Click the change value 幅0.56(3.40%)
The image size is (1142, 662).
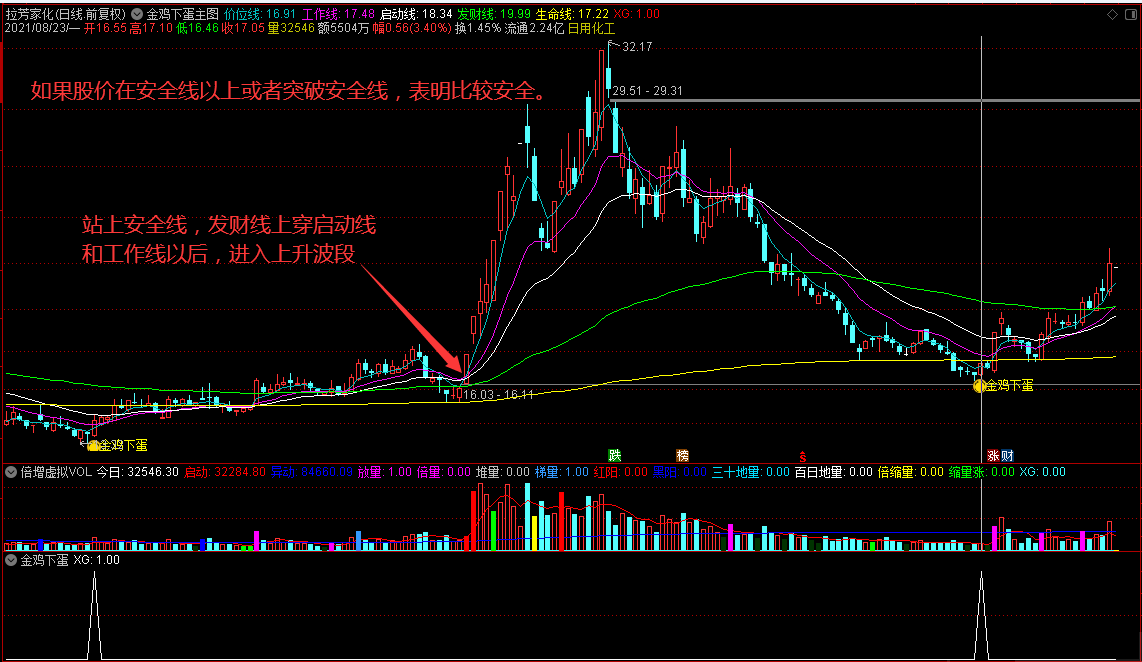[412, 28]
